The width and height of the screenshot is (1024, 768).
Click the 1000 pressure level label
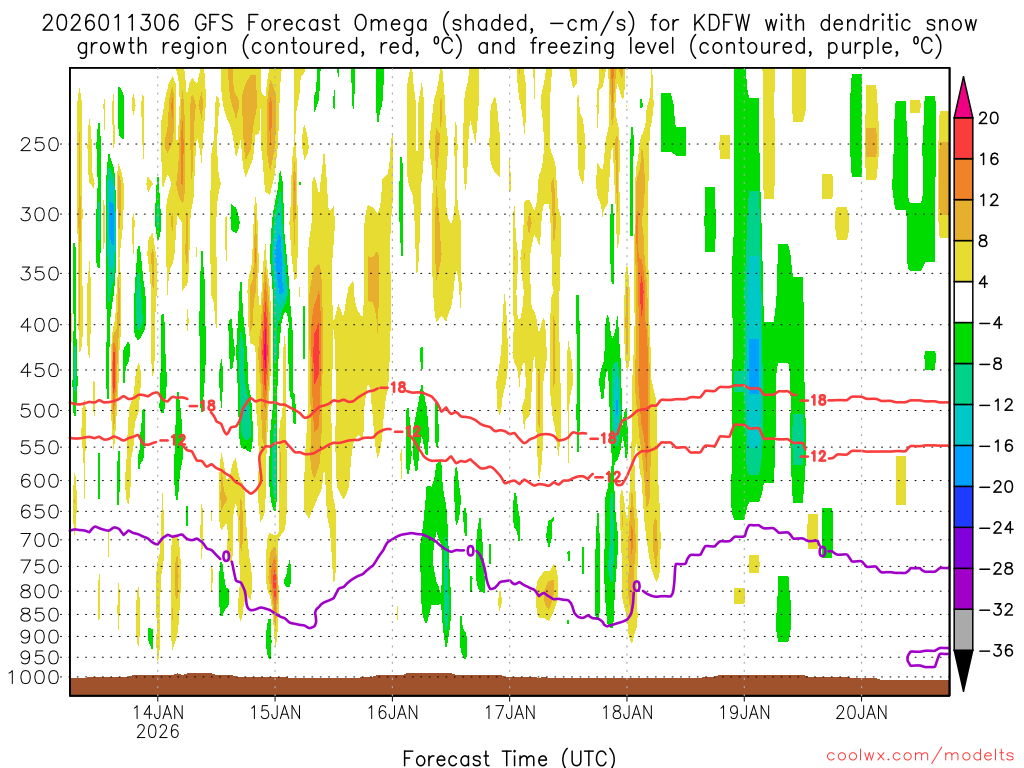coord(34,678)
